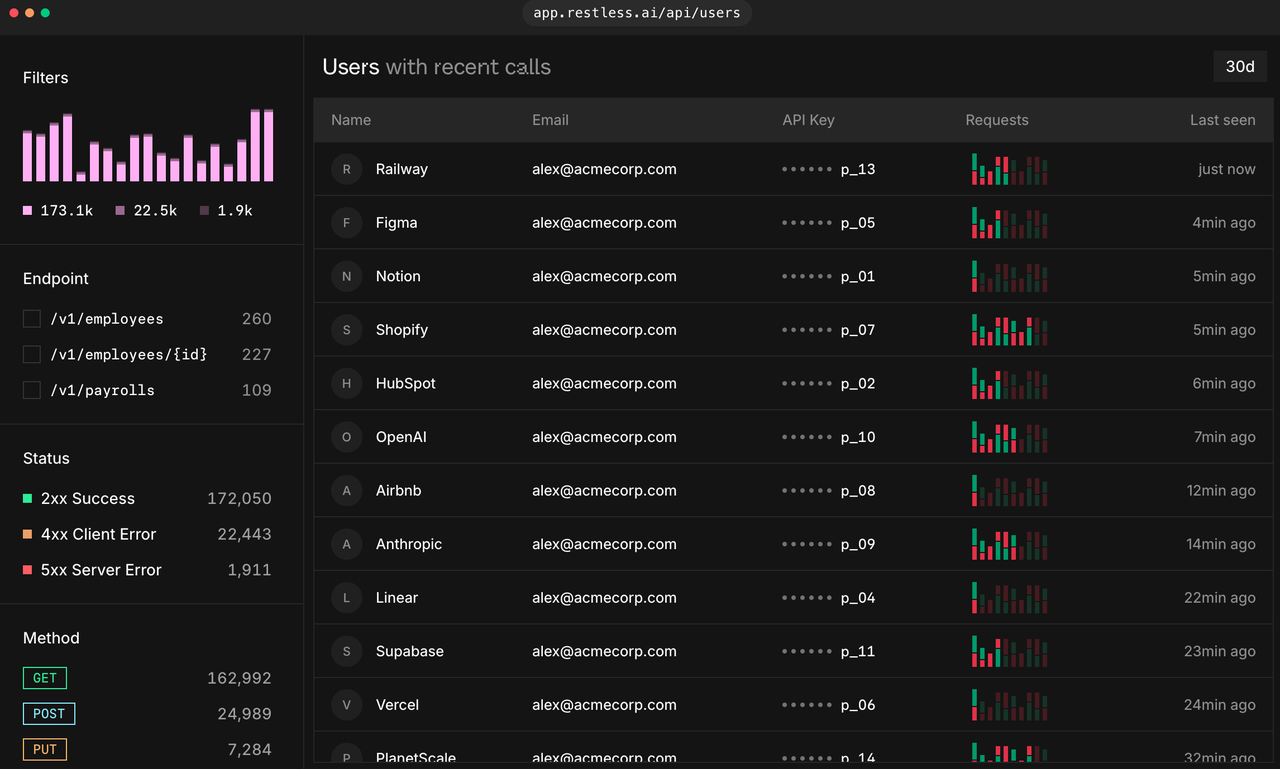Sort by the API Key column header
The width and height of the screenshot is (1280, 769).
[x=808, y=120]
